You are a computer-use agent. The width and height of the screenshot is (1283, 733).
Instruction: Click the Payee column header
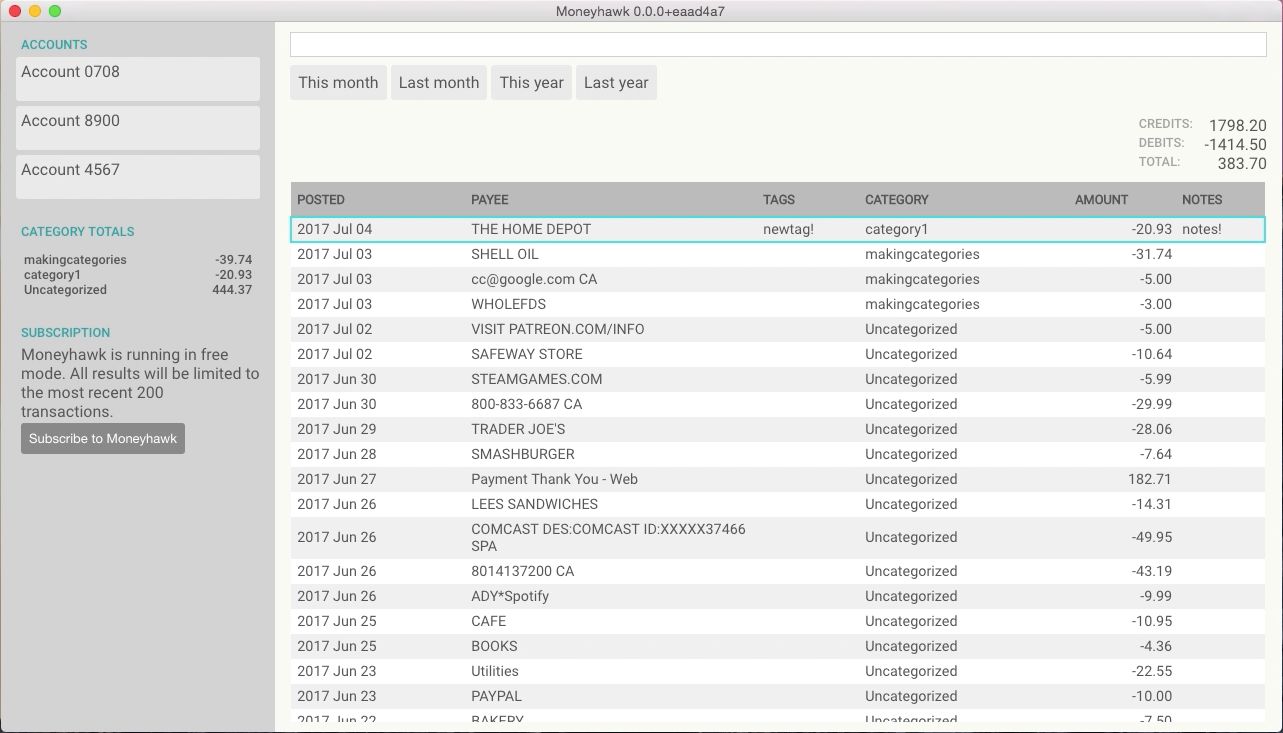[490, 200]
